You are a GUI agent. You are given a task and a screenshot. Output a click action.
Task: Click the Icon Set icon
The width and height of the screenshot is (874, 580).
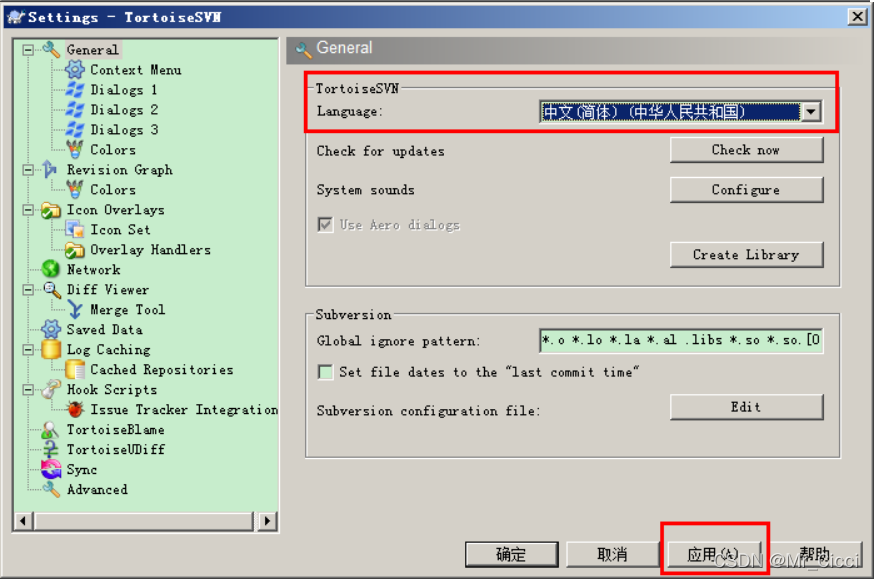click(x=75, y=230)
